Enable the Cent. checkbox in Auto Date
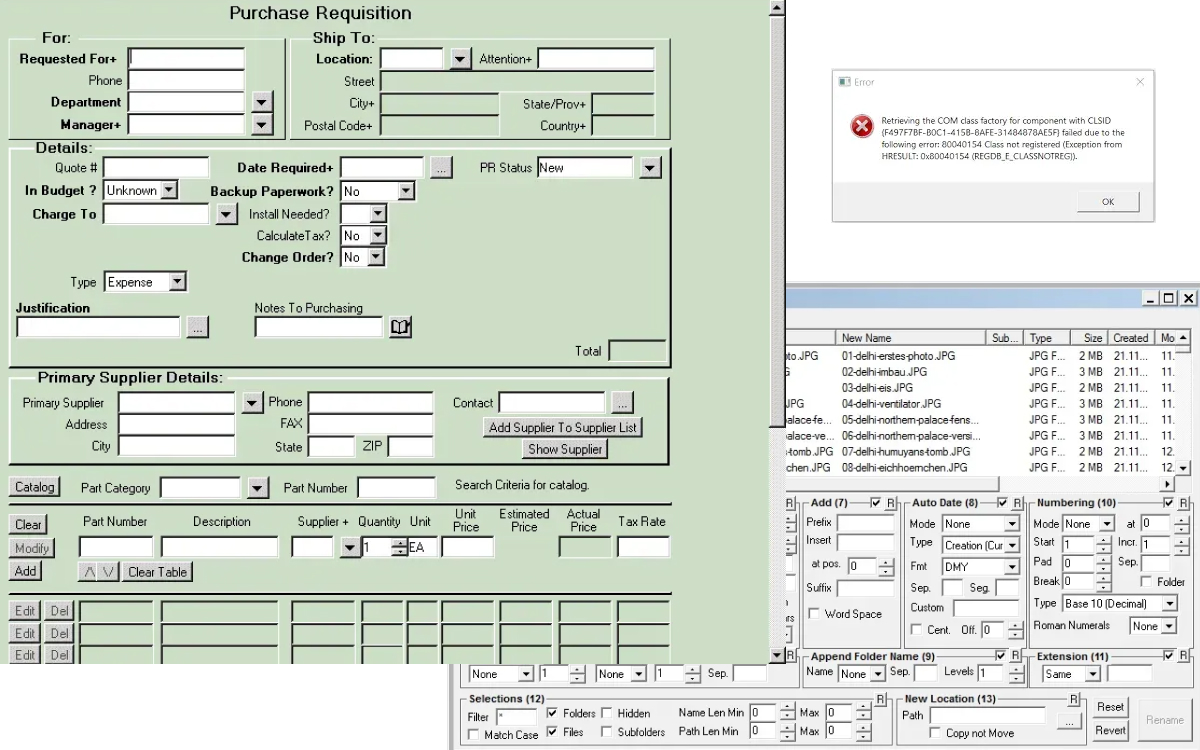The image size is (1200, 750). tap(917, 630)
